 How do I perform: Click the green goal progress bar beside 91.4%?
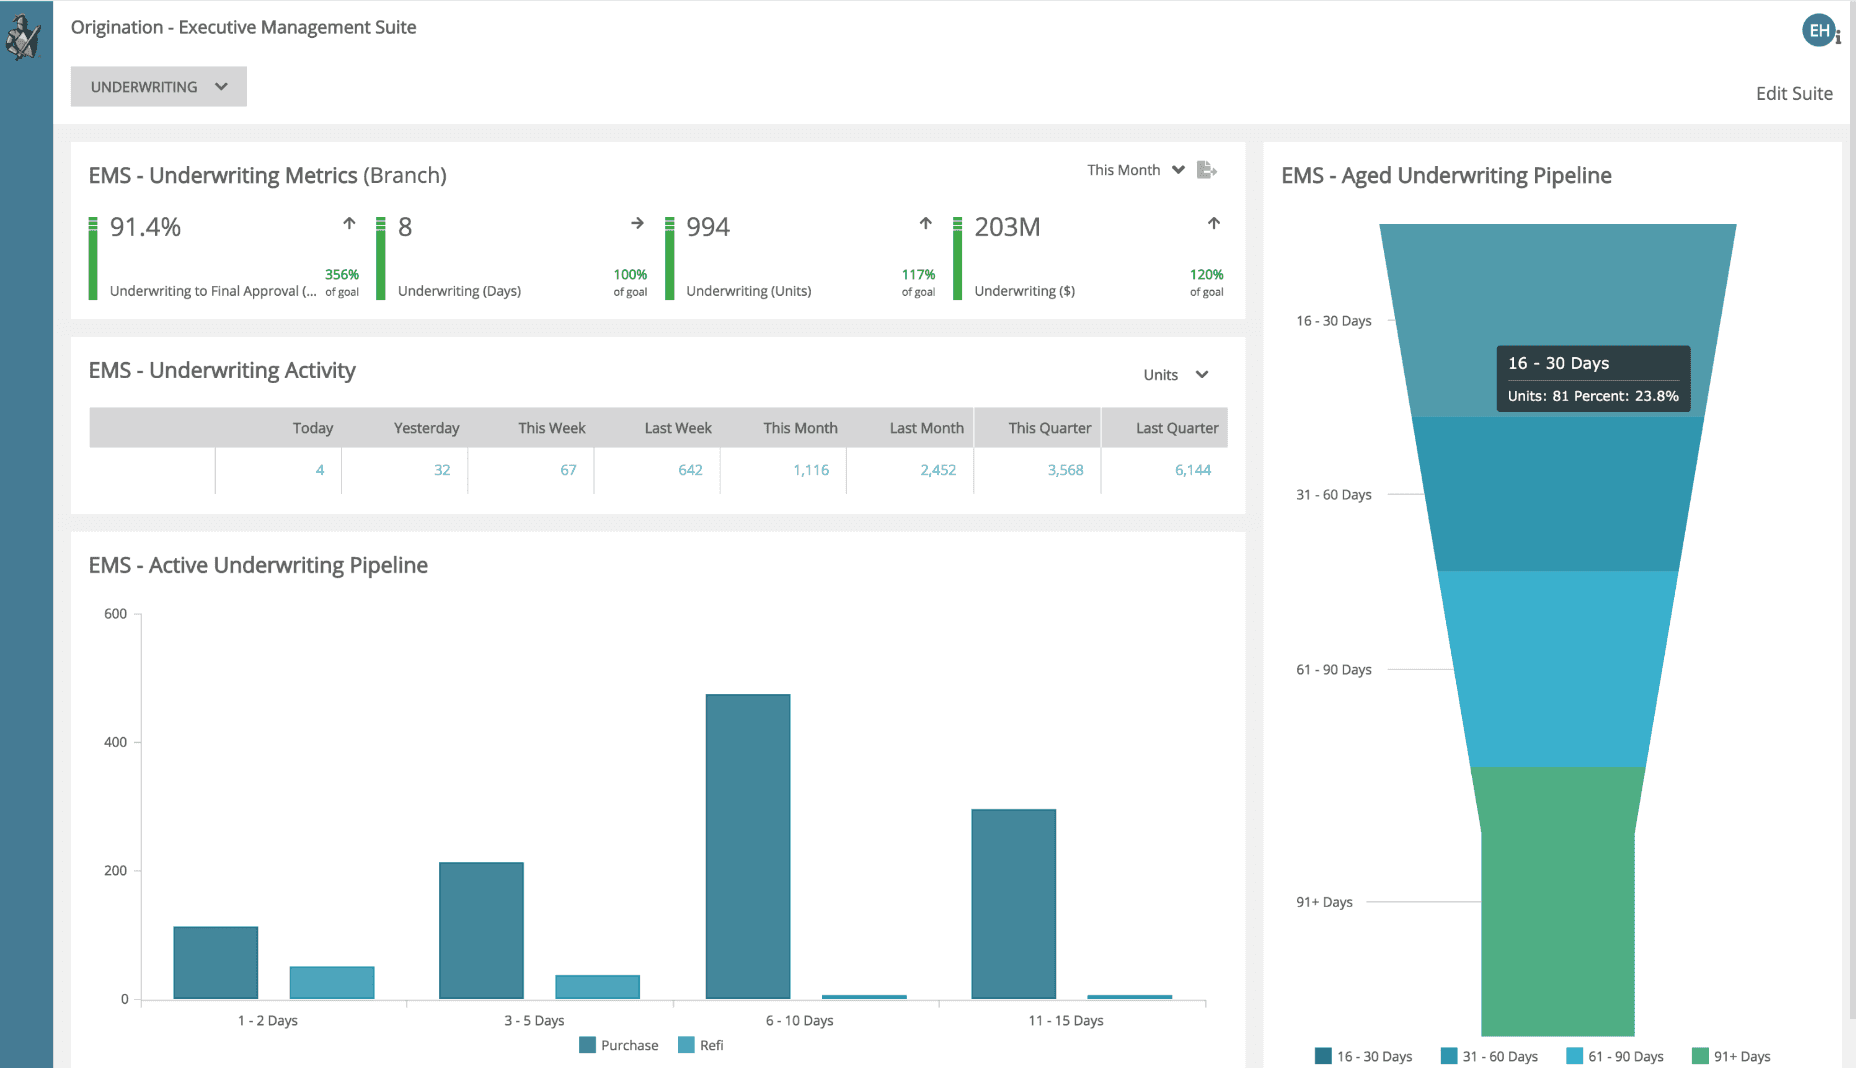92,256
